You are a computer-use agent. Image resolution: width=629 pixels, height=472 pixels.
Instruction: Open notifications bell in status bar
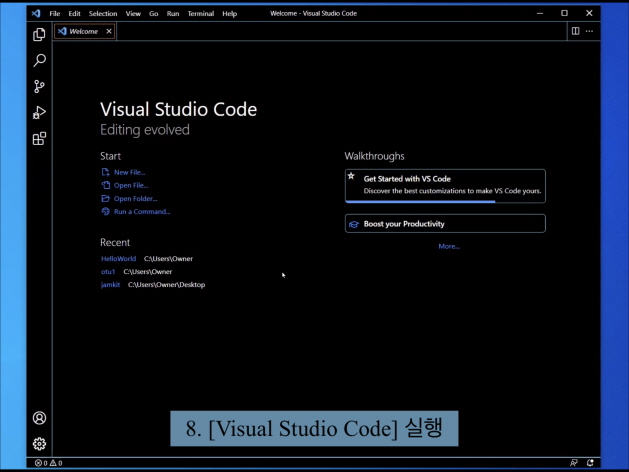(x=590, y=463)
